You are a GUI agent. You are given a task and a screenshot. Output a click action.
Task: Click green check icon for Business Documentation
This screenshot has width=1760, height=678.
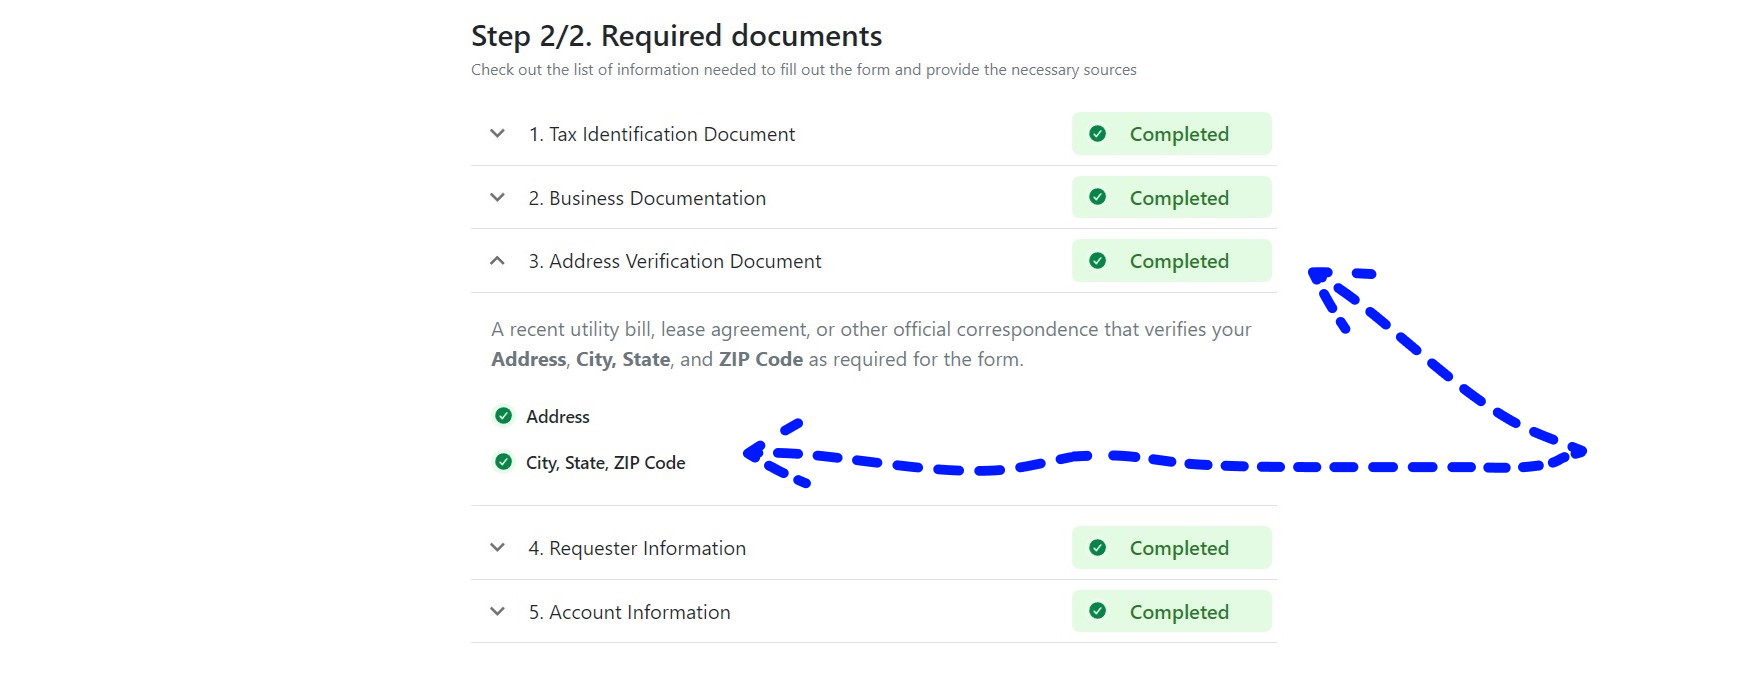coord(1097,197)
